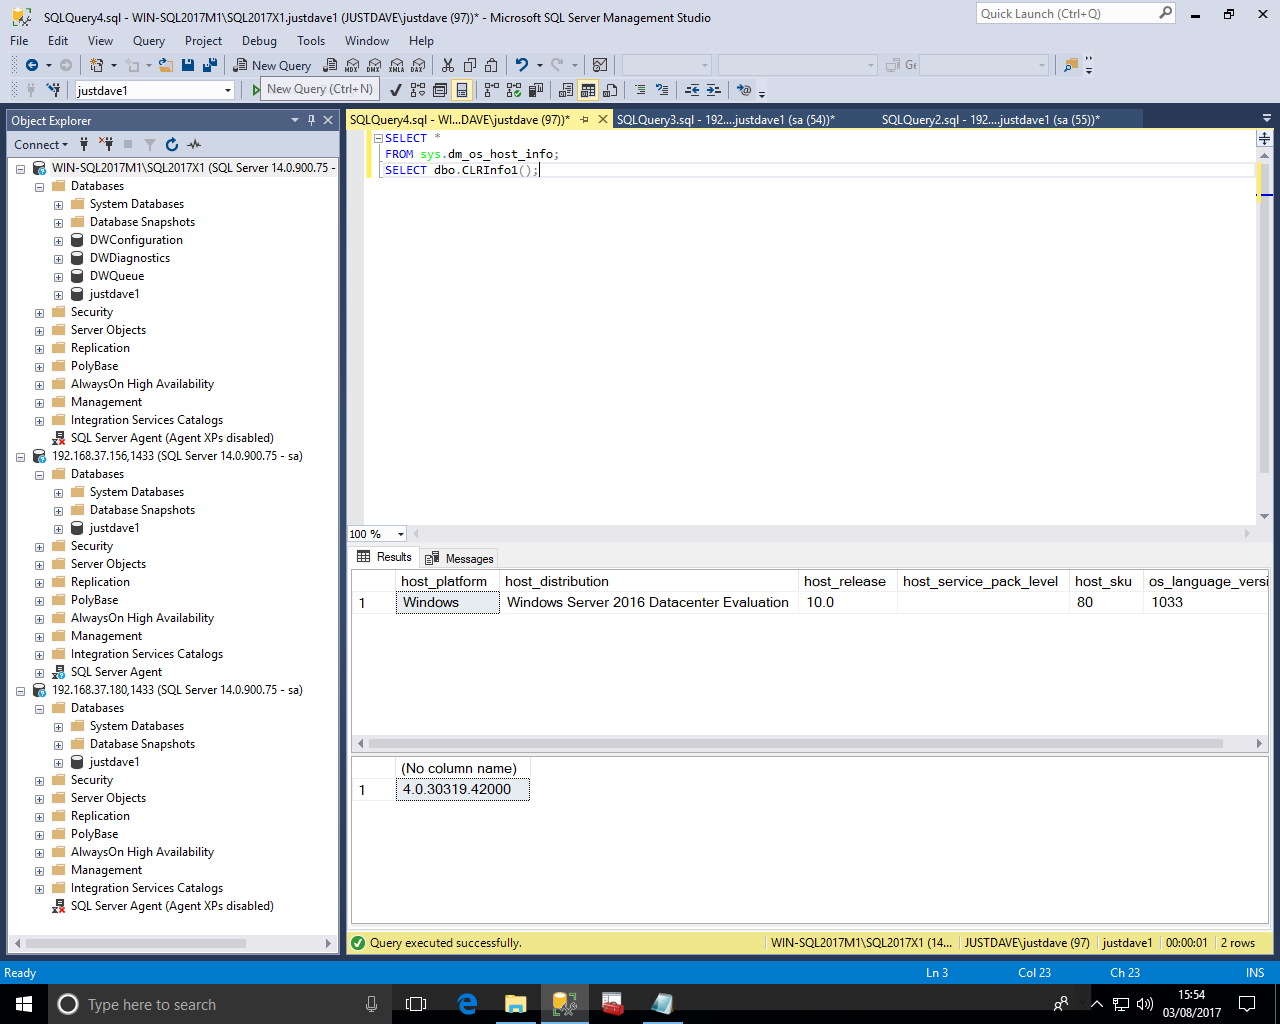Expand the DWConfiguration database node
Viewport: 1280px width, 1024px height.
pyautogui.click(x=58, y=241)
